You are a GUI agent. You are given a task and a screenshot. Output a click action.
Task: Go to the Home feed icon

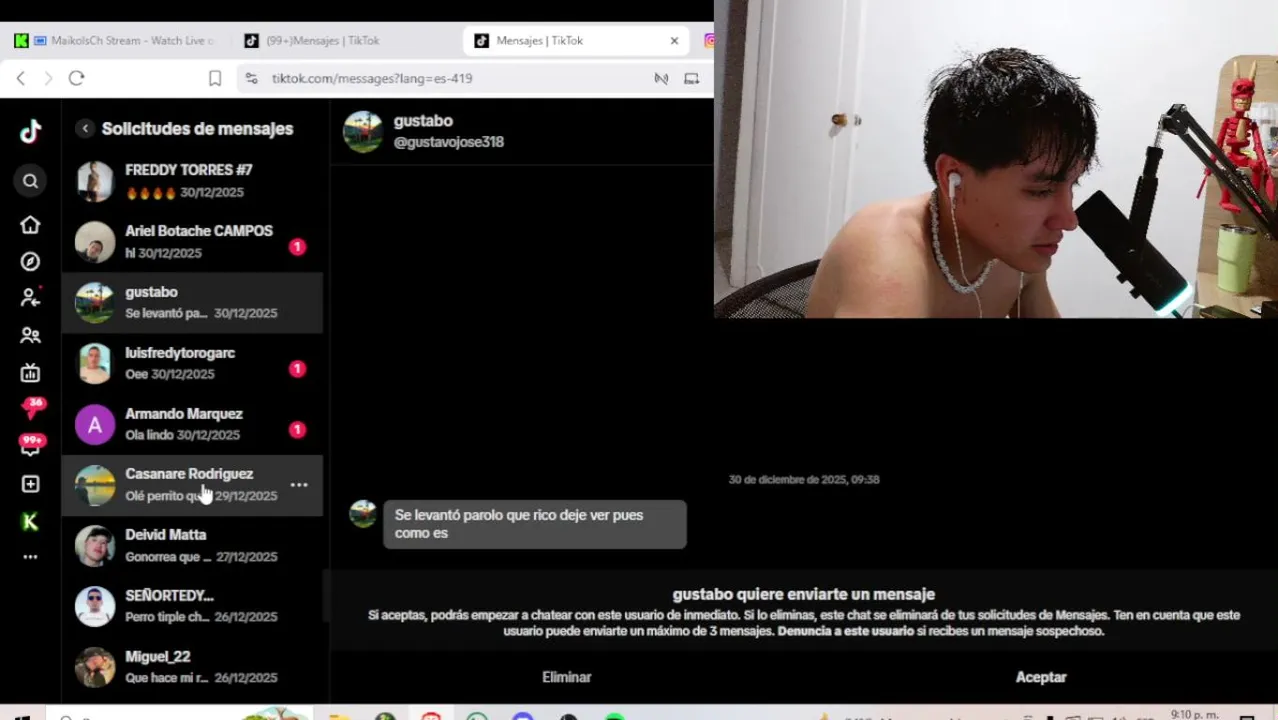point(30,225)
